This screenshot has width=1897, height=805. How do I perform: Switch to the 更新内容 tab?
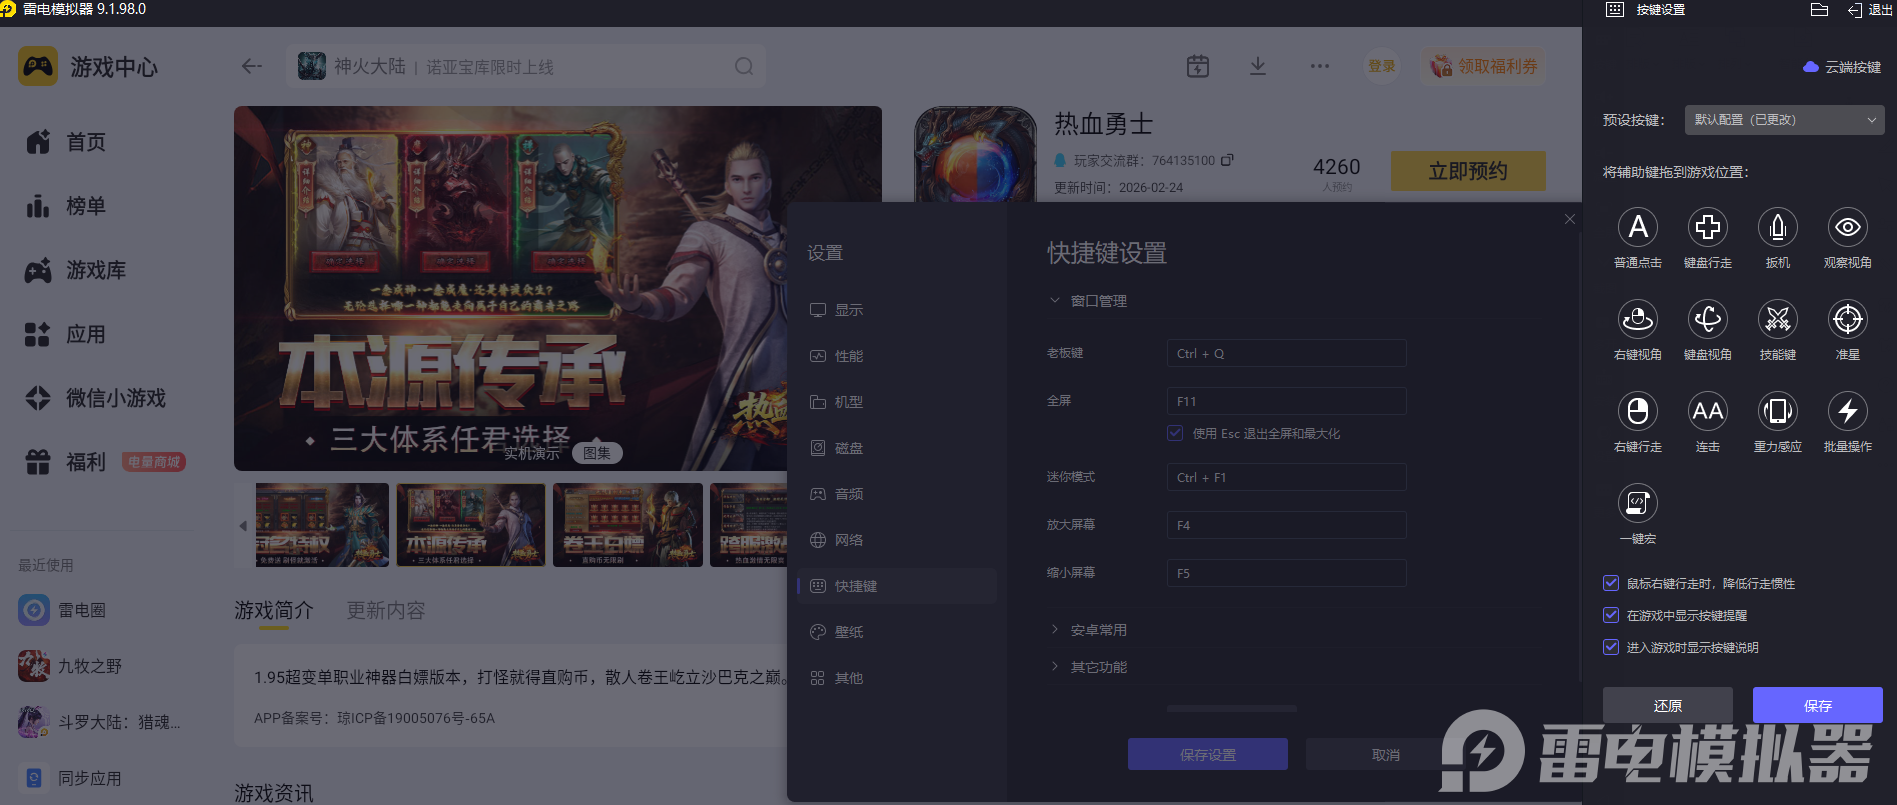pyautogui.click(x=385, y=610)
